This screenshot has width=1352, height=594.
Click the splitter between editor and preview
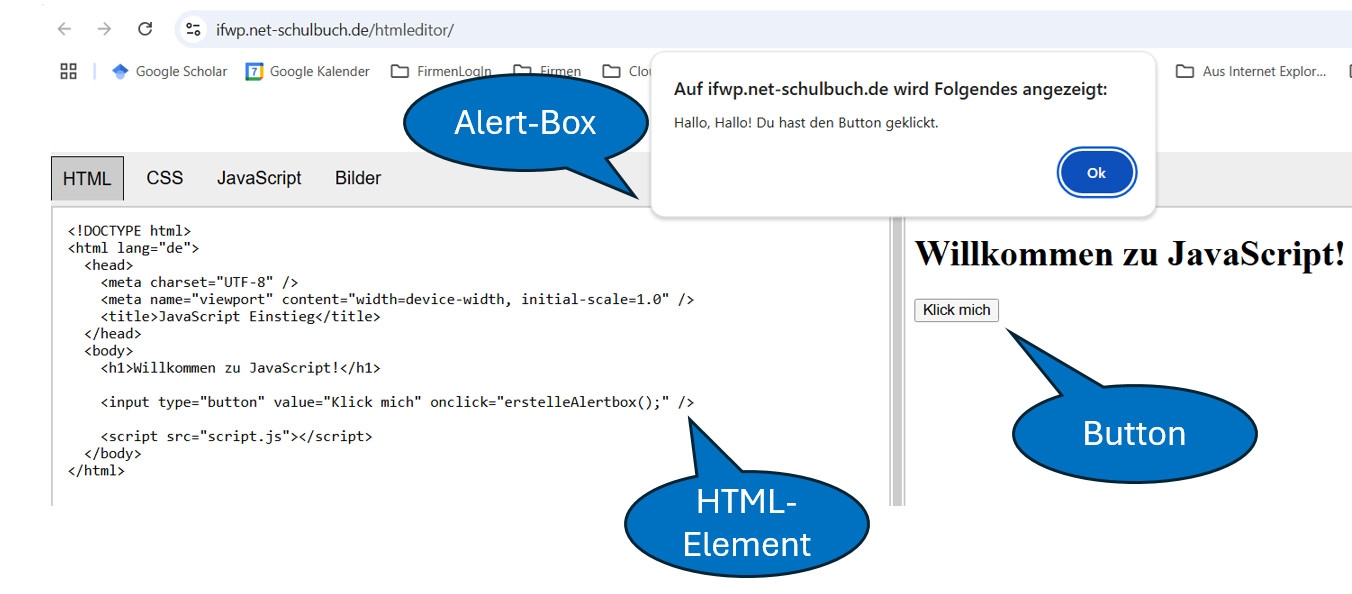897,360
